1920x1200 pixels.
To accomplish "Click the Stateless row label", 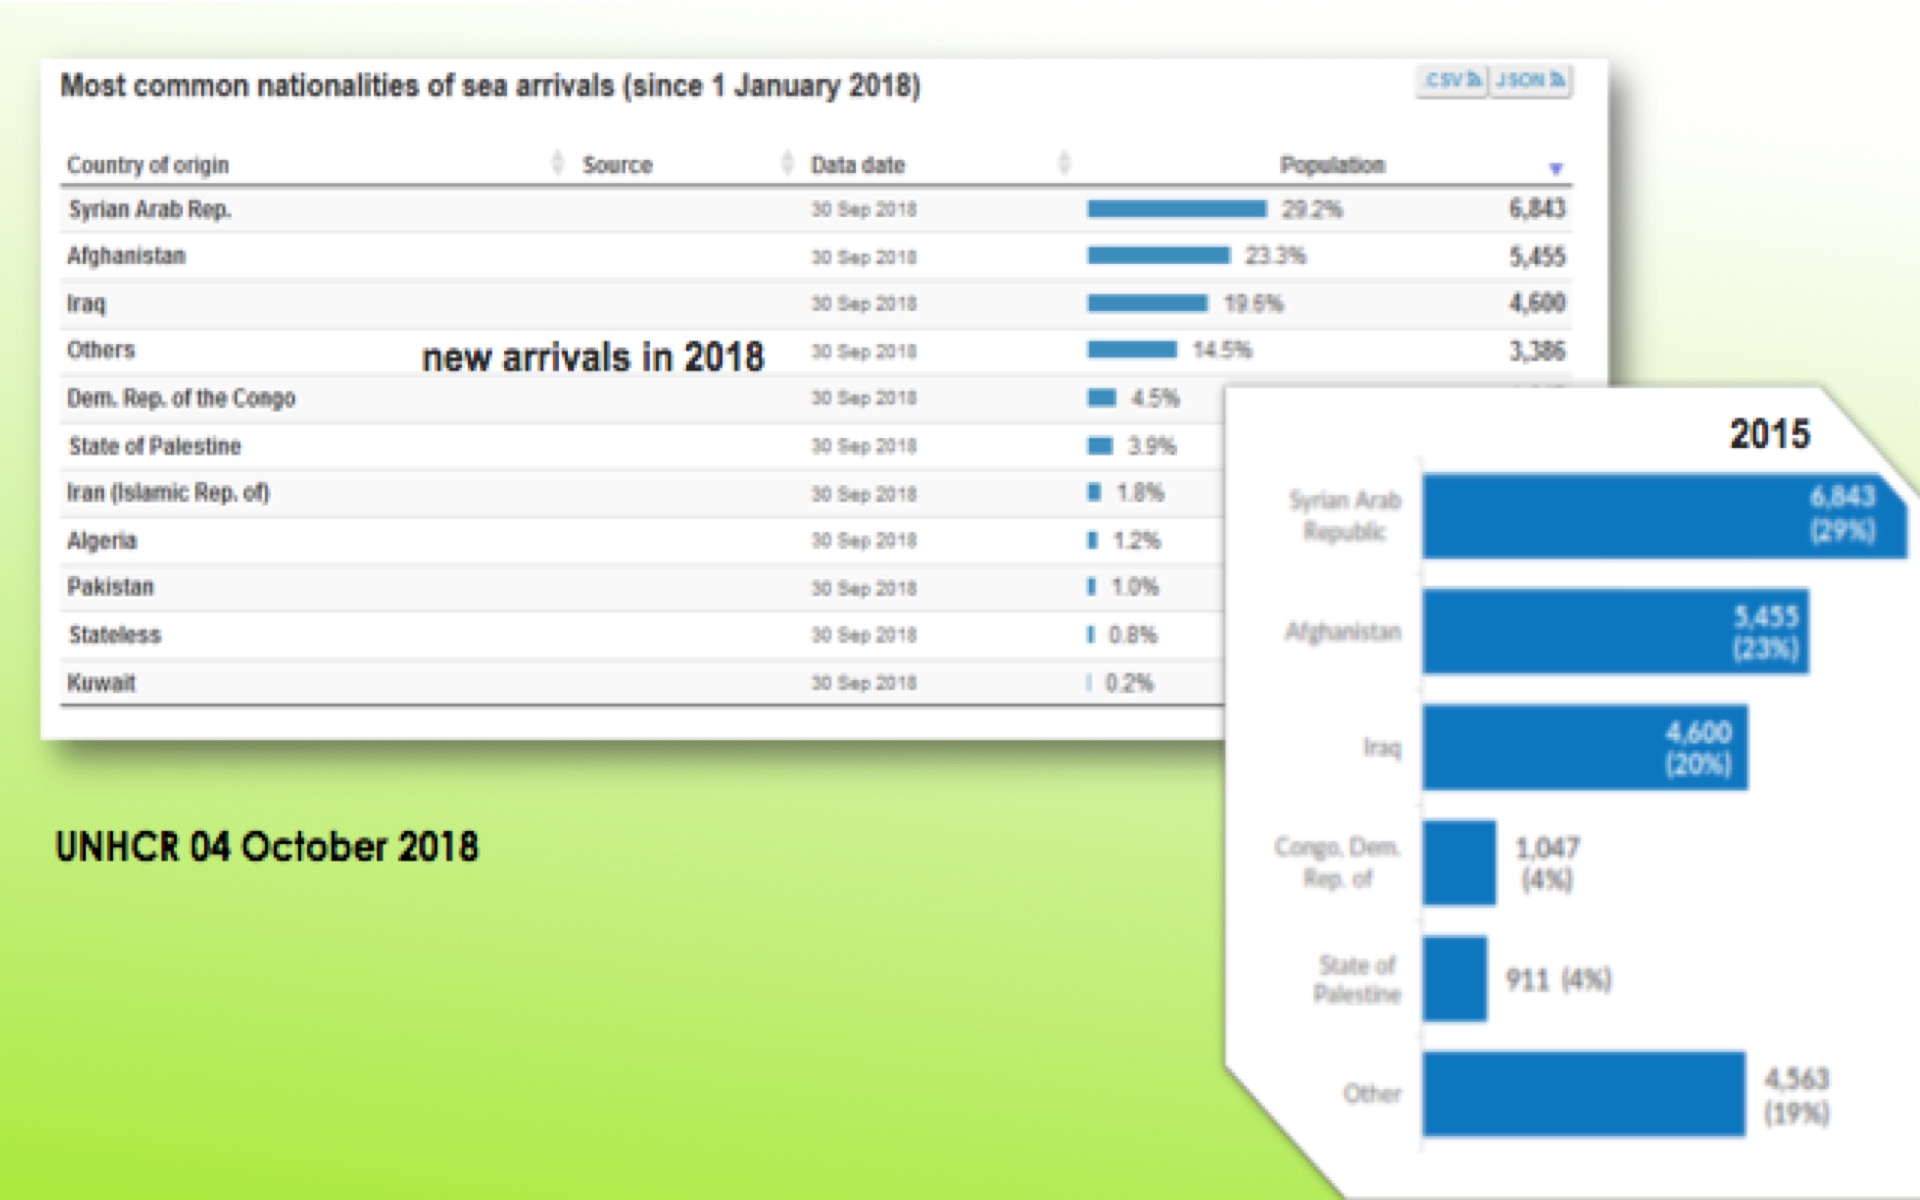I will point(115,635).
